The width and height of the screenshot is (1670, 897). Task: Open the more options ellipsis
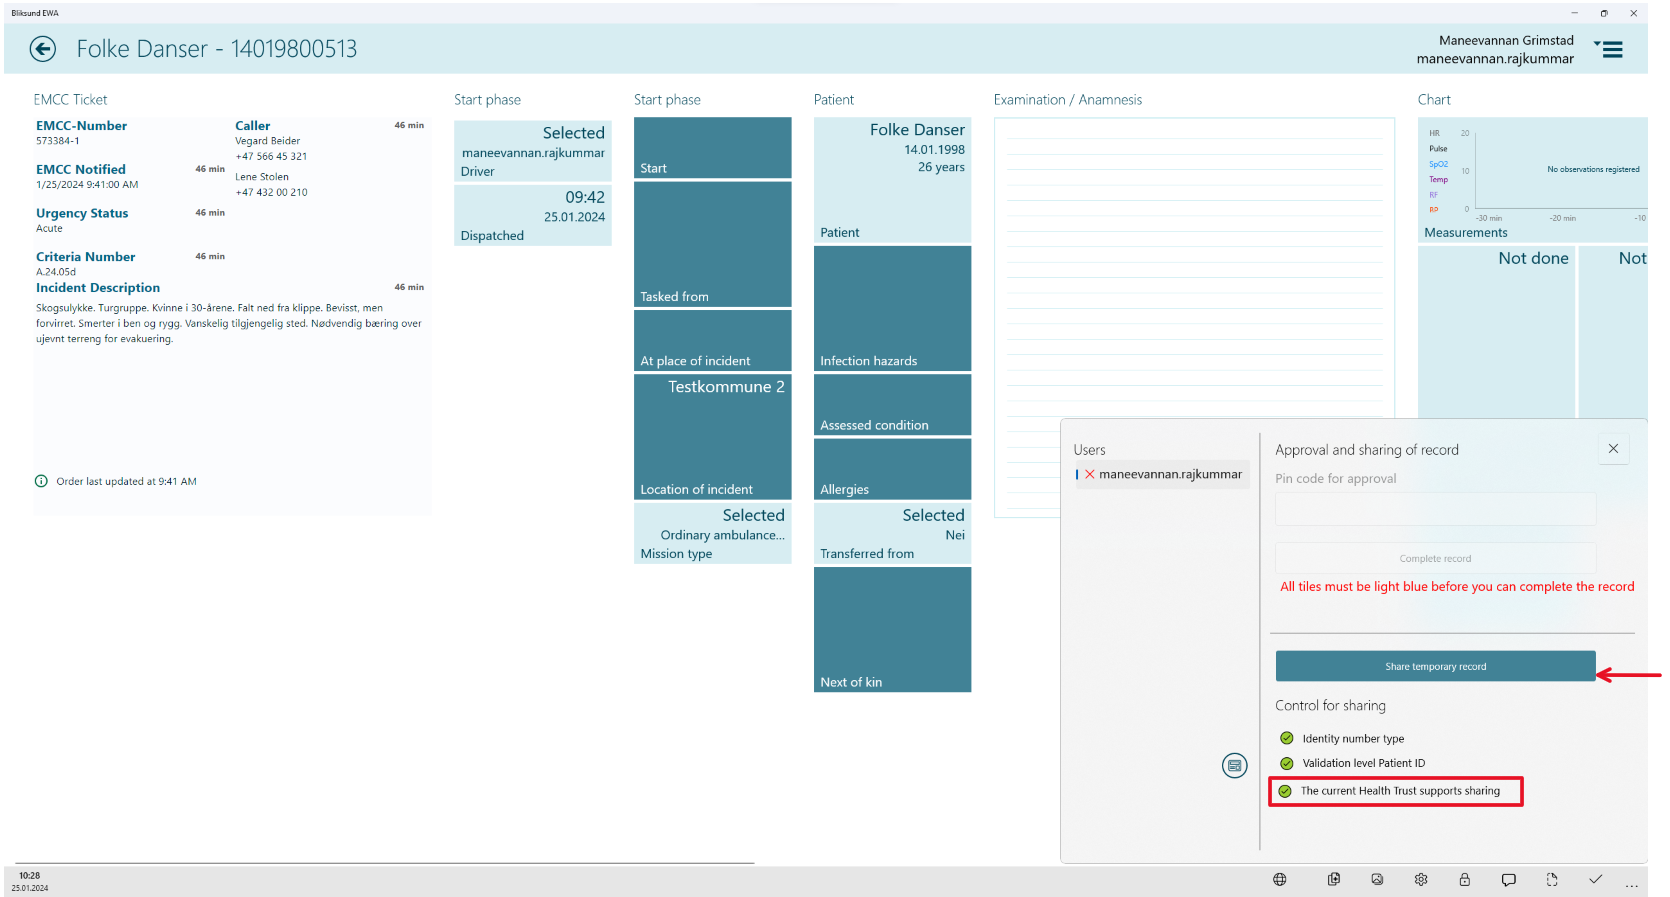[x=1631, y=885]
